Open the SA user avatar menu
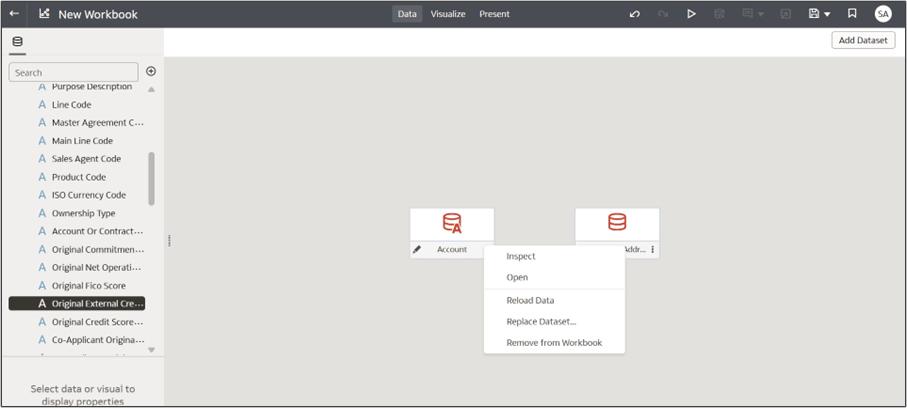The width and height of the screenshot is (907, 408). pyautogui.click(x=883, y=14)
